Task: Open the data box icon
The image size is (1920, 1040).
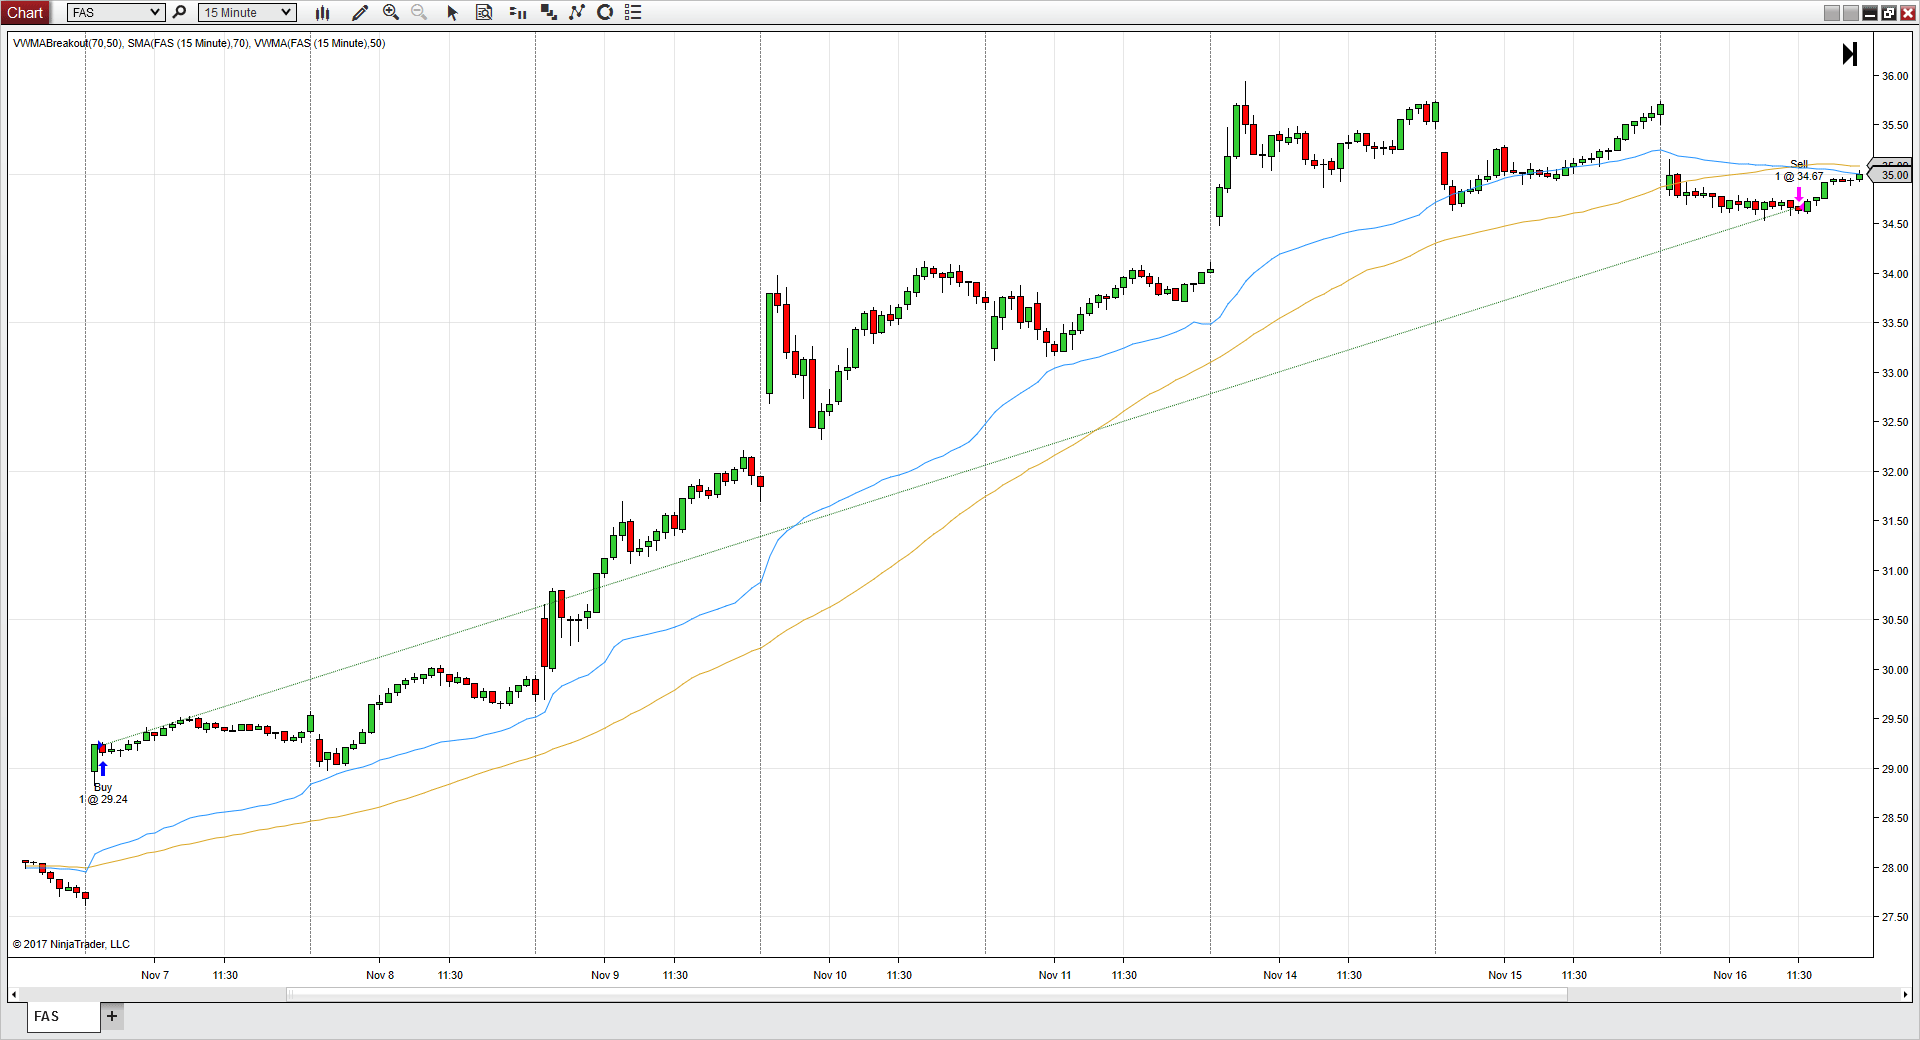Action: [484, 12]
